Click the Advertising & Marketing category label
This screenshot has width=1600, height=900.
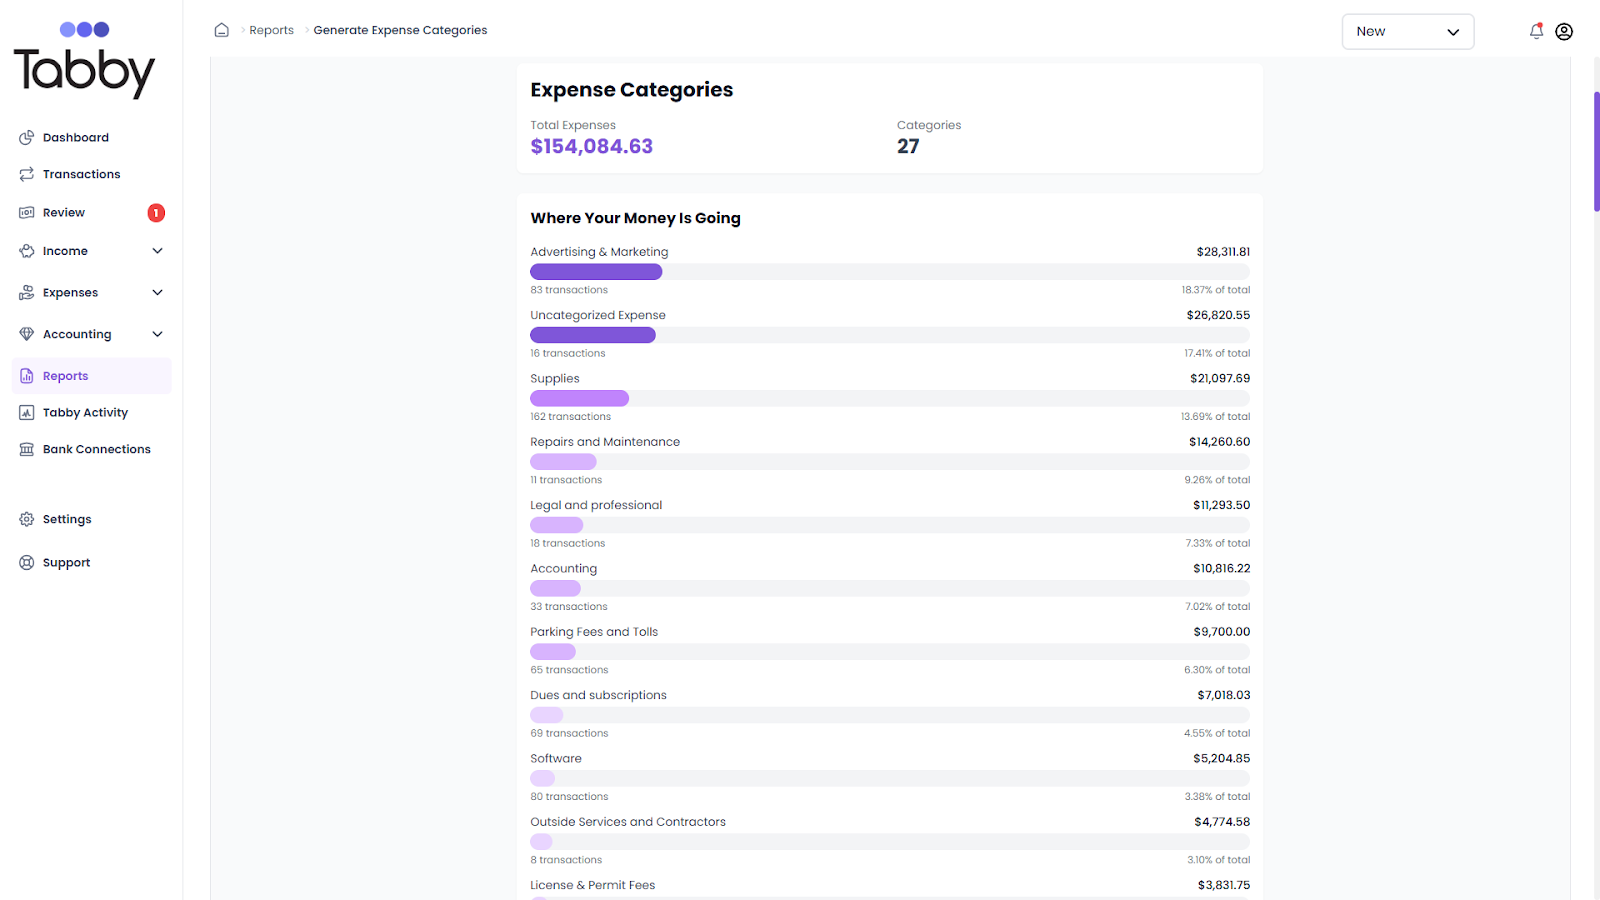click(x=599, y=251)
